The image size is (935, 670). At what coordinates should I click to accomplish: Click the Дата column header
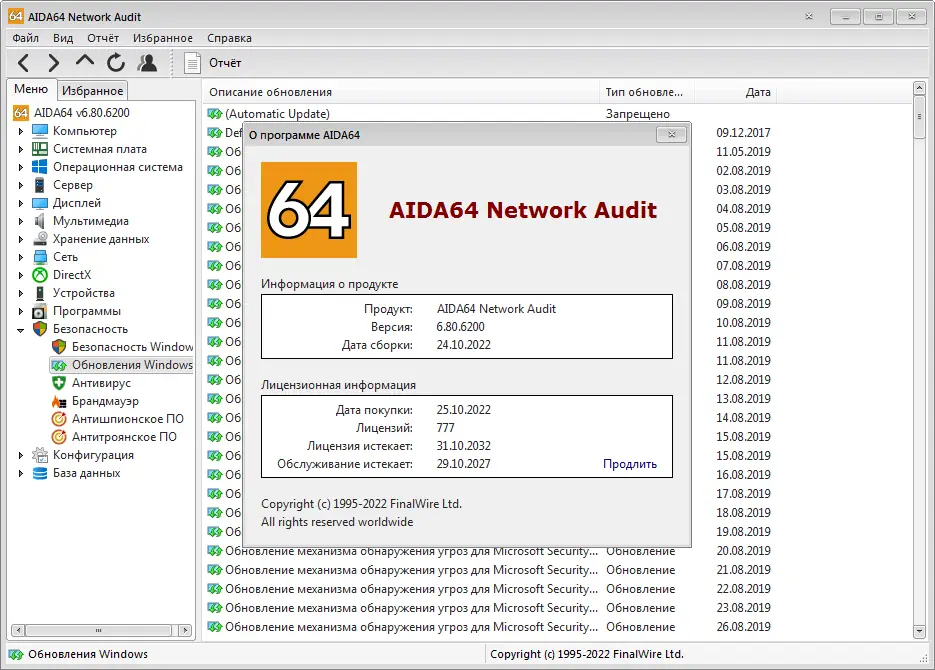pos(758,92)
